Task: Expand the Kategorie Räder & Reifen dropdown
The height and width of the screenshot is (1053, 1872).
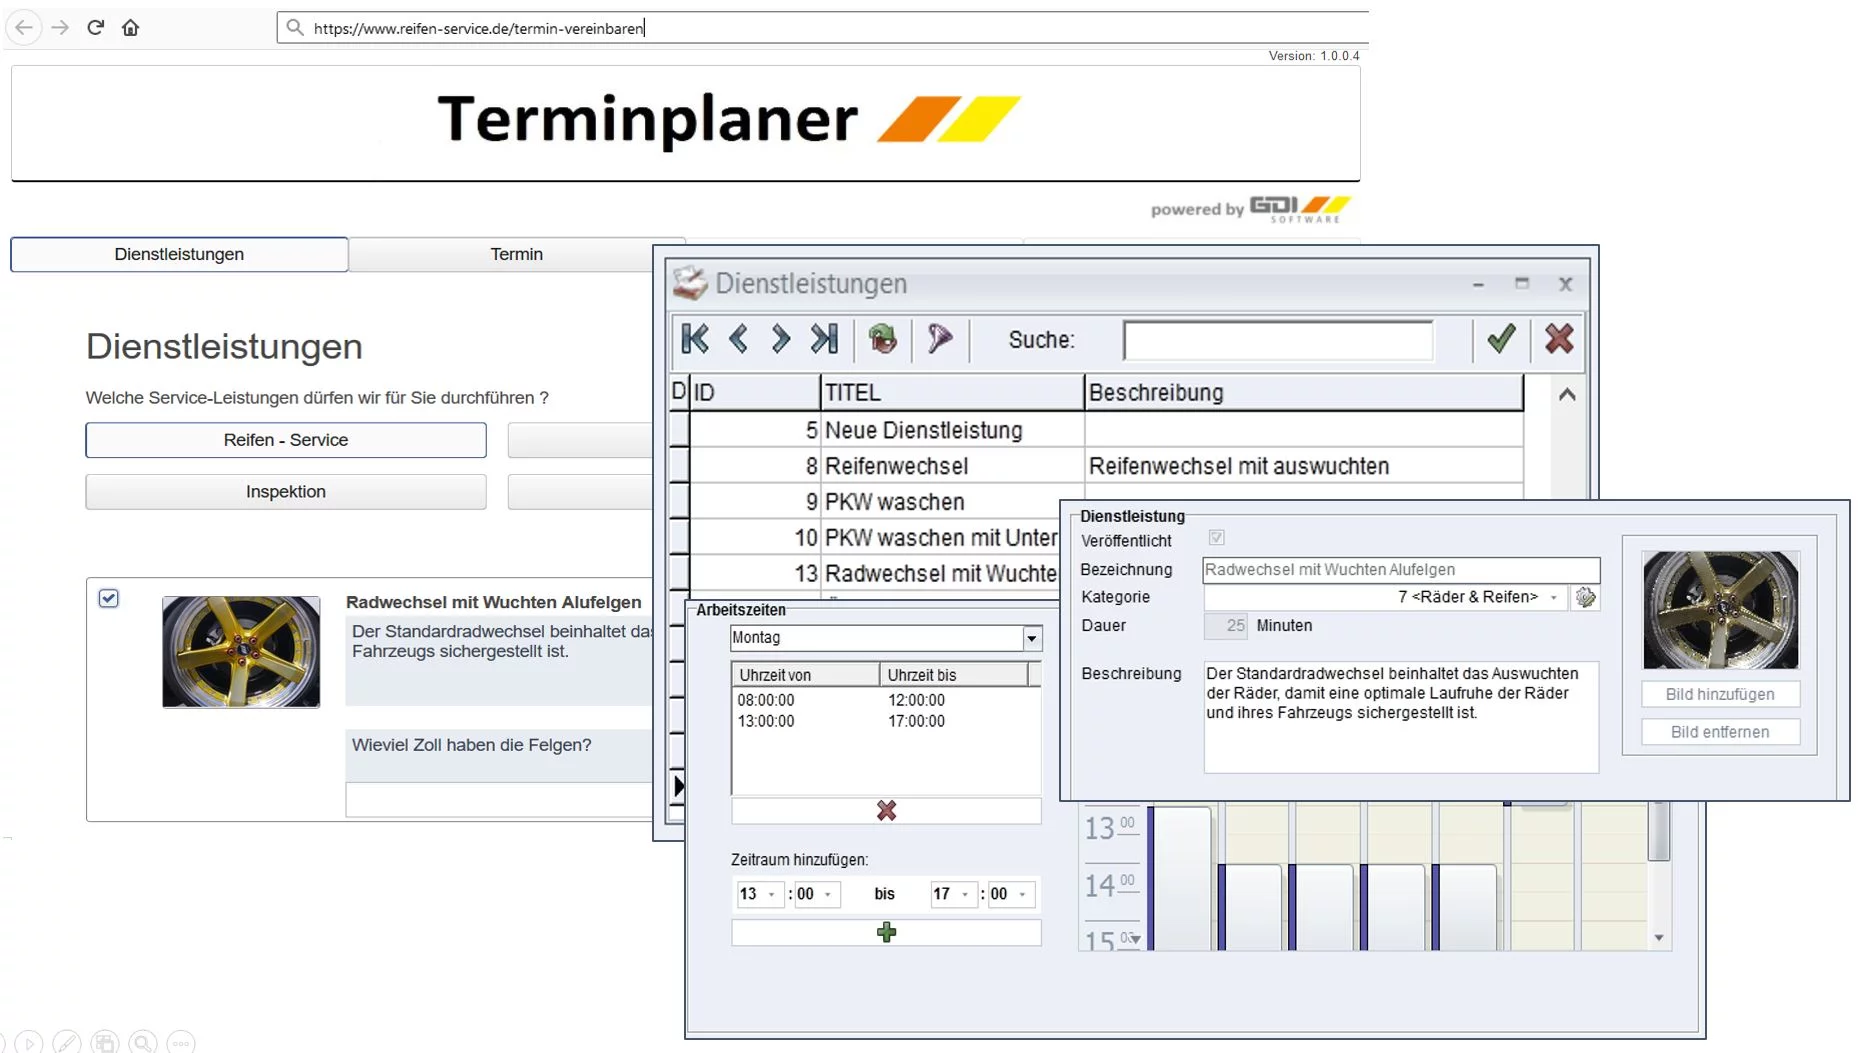Action: tap(1553, 597)
